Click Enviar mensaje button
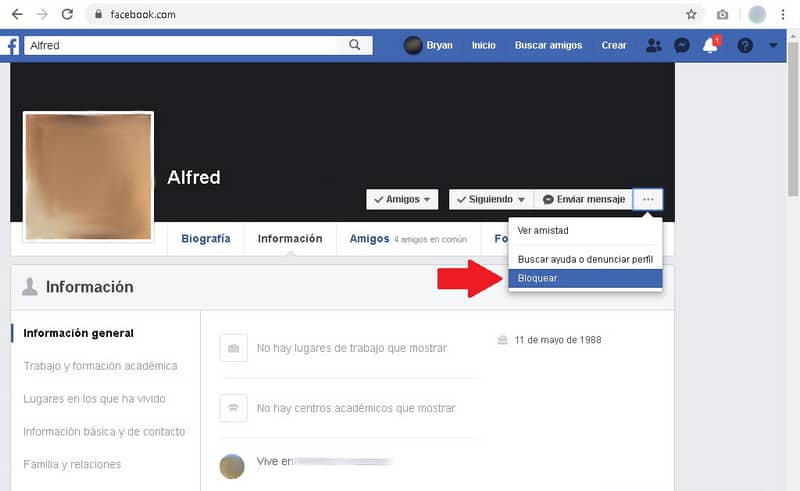Image resolution: width=800 pixels, height=491 pixels. [x=584, y=199]
